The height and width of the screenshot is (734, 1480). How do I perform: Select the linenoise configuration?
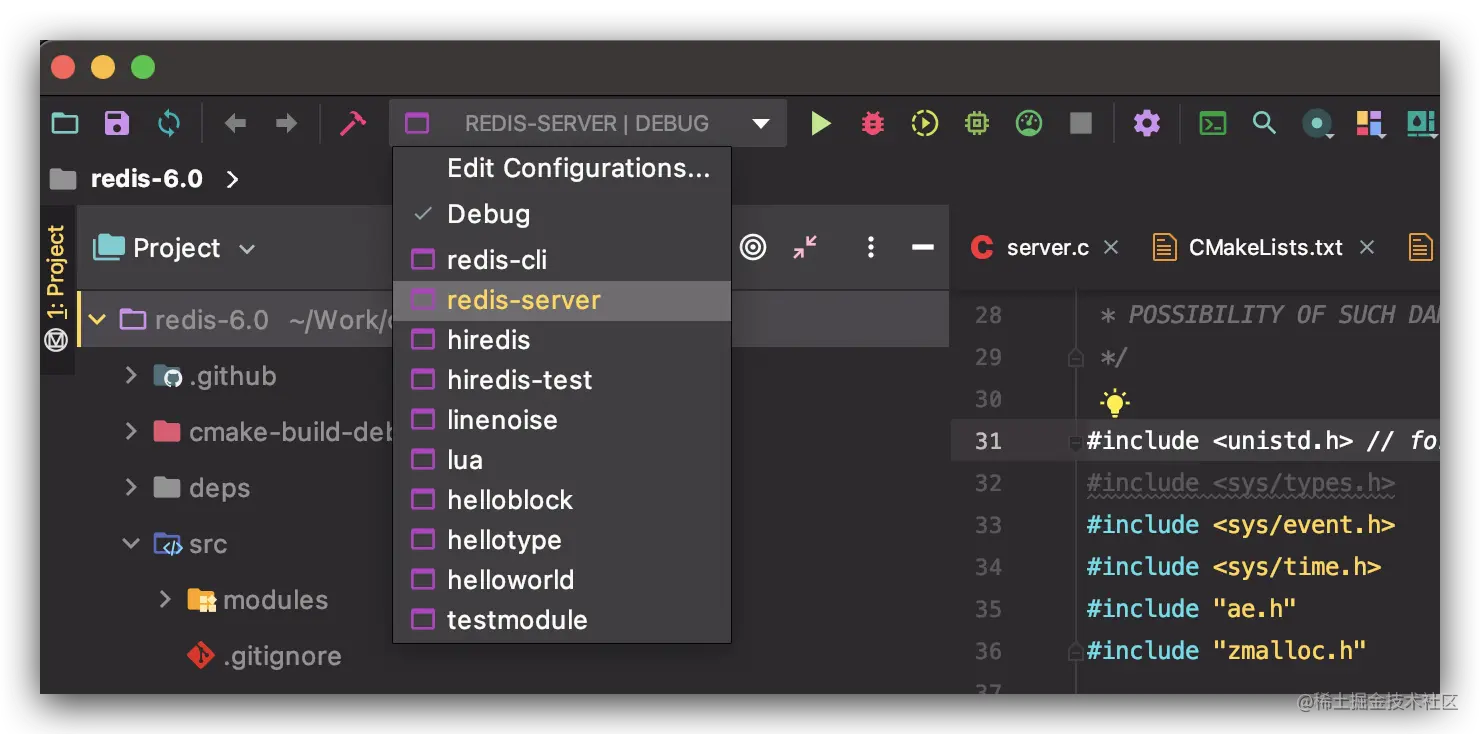pyautogui.click(x=562, y=420)
